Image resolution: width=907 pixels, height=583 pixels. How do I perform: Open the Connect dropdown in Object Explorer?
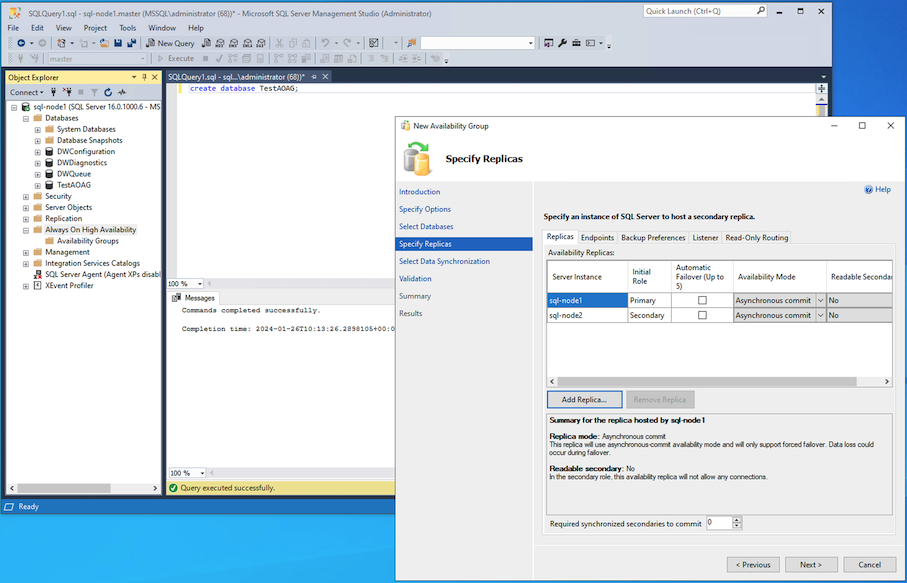pos(27,92)
